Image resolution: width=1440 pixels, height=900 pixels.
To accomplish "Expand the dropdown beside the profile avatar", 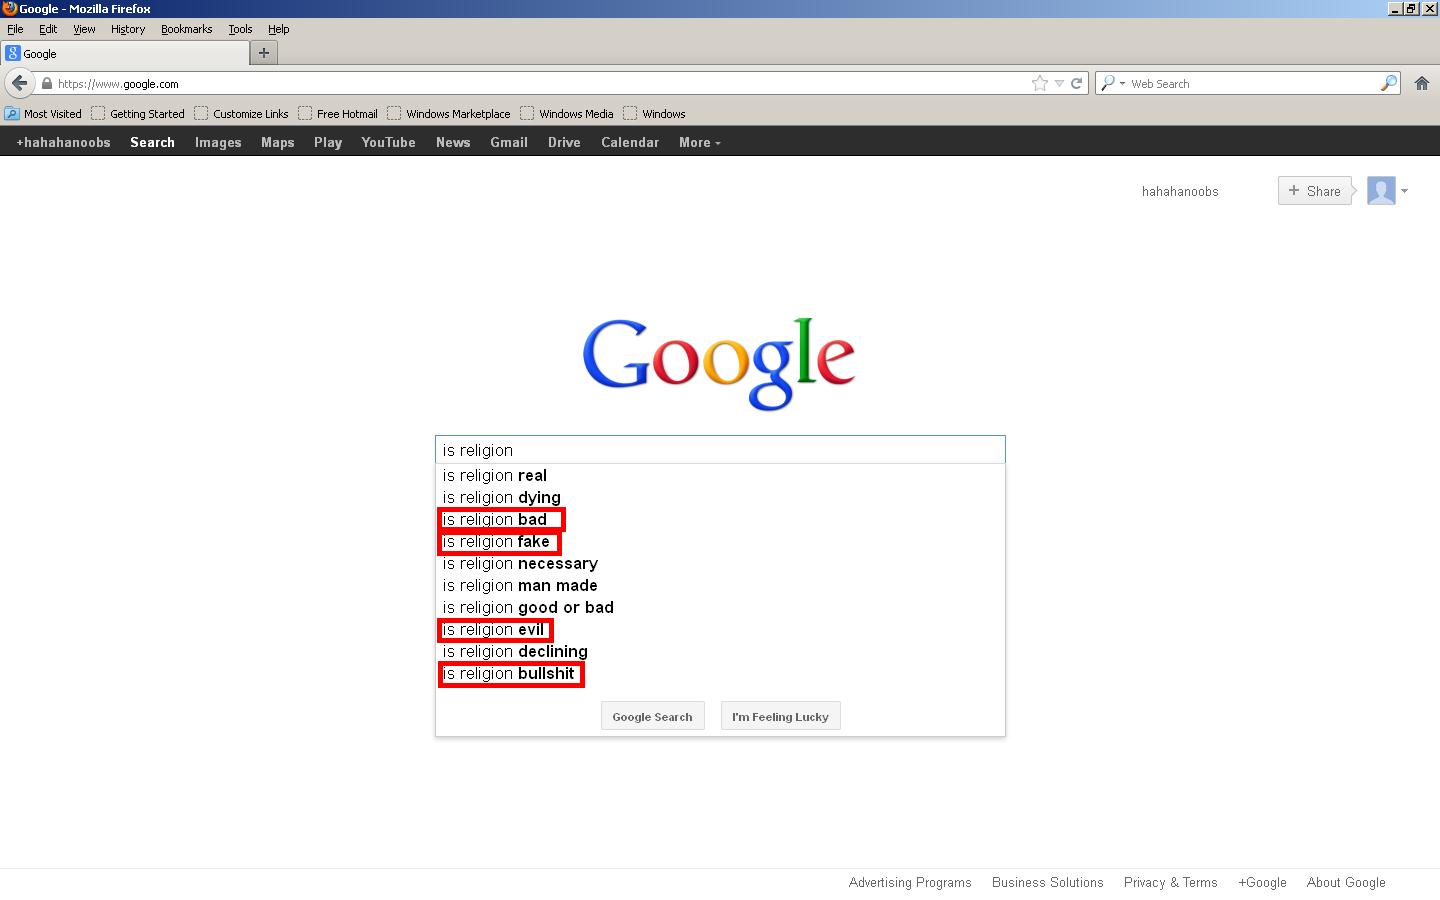I will 1406,190.
